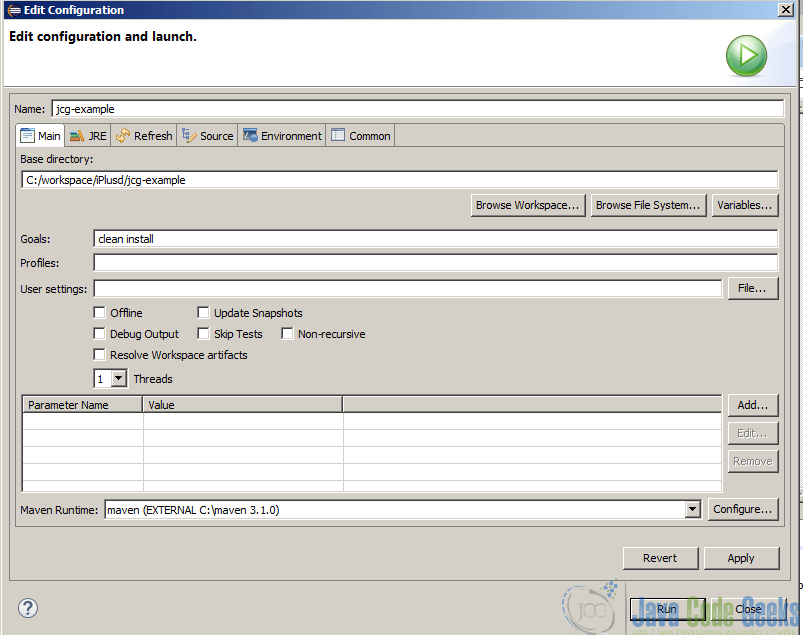This screenshot has height=635, width=803.
Task: Click File button next to User settings
Action: (755, 288)
